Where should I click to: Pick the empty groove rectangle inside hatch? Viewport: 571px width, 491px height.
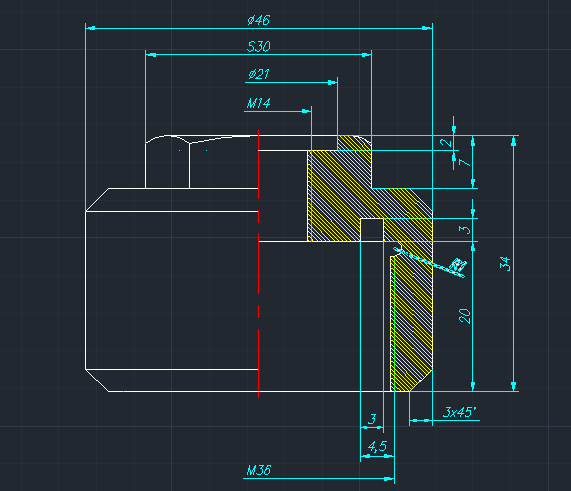(x=372, y=230)
